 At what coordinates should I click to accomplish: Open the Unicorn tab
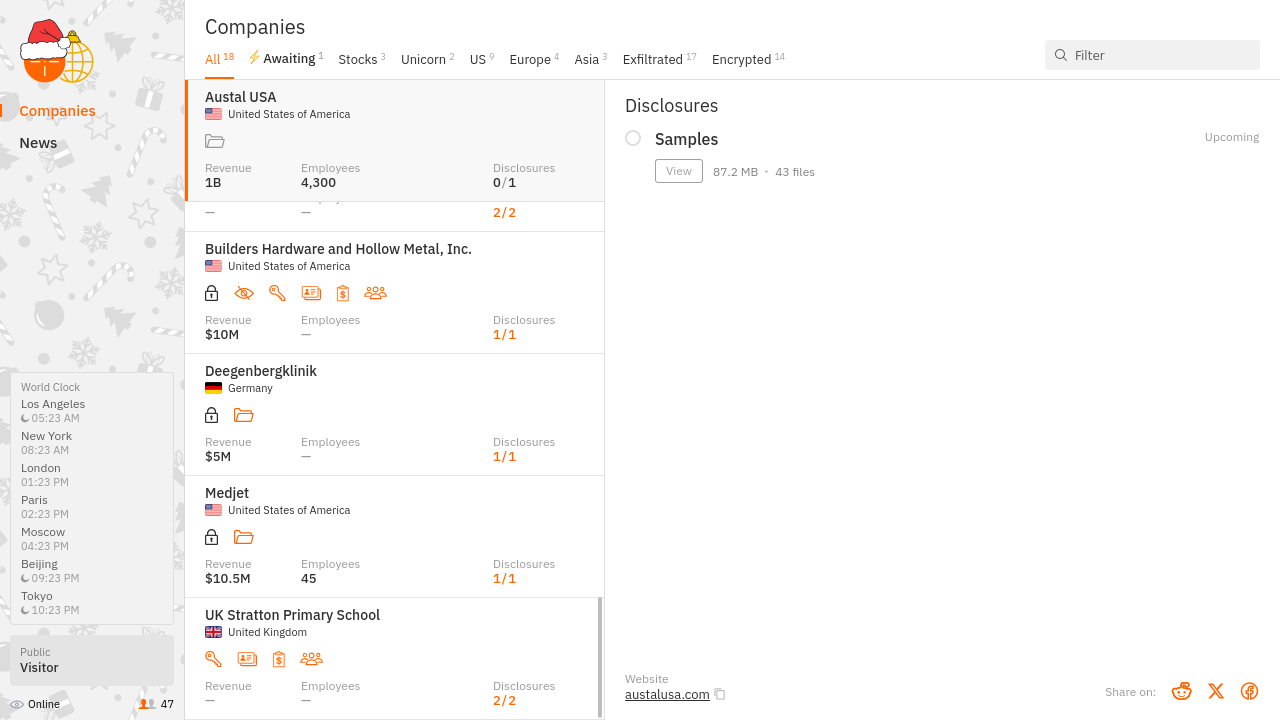tap(428, 59)
